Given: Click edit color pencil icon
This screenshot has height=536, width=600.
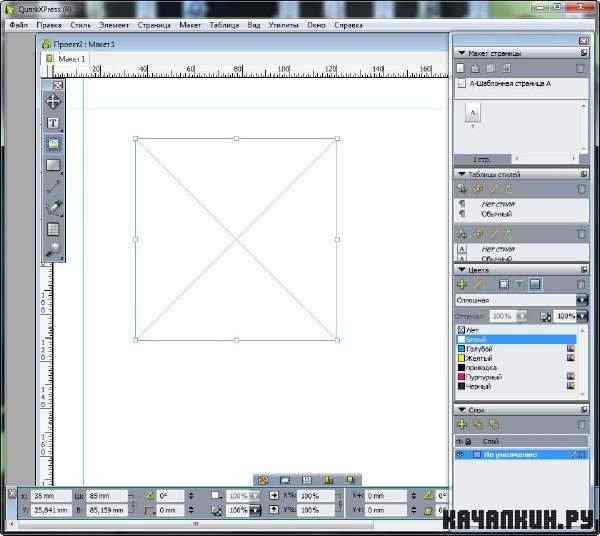Looking at the screenshot, I should (478, 284).
